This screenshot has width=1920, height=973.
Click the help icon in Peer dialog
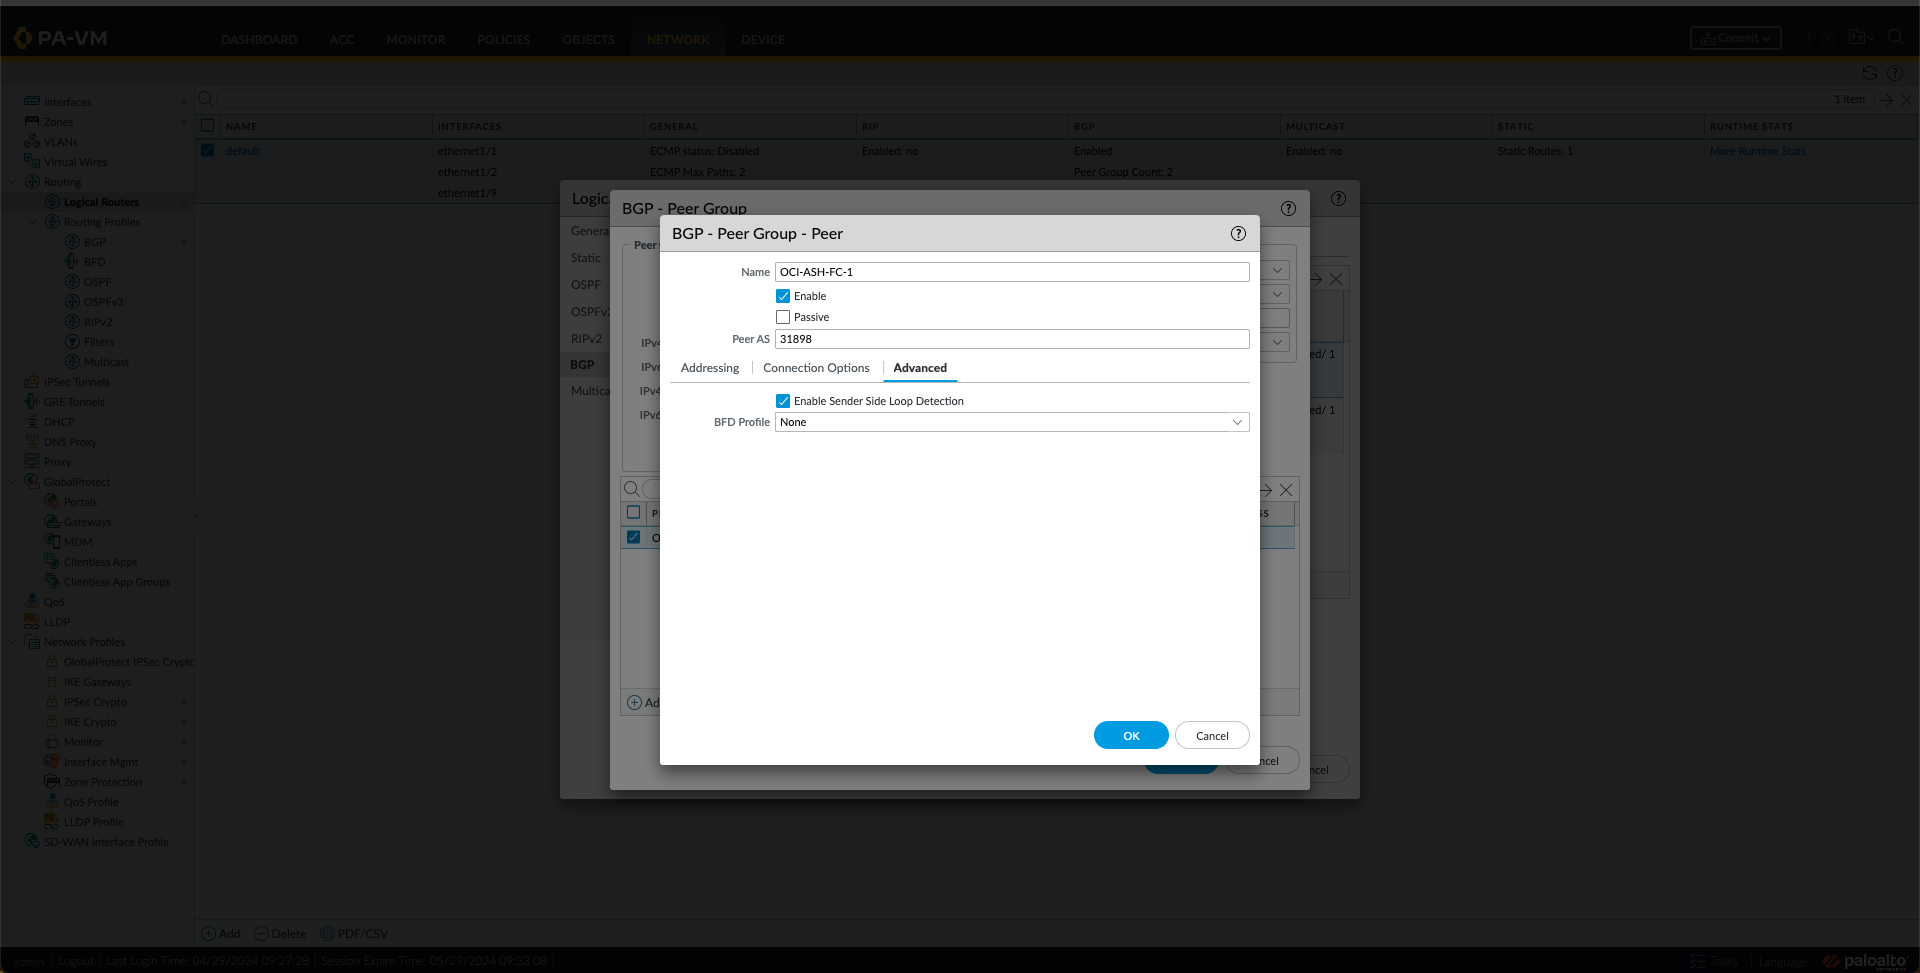point(1238,233)
